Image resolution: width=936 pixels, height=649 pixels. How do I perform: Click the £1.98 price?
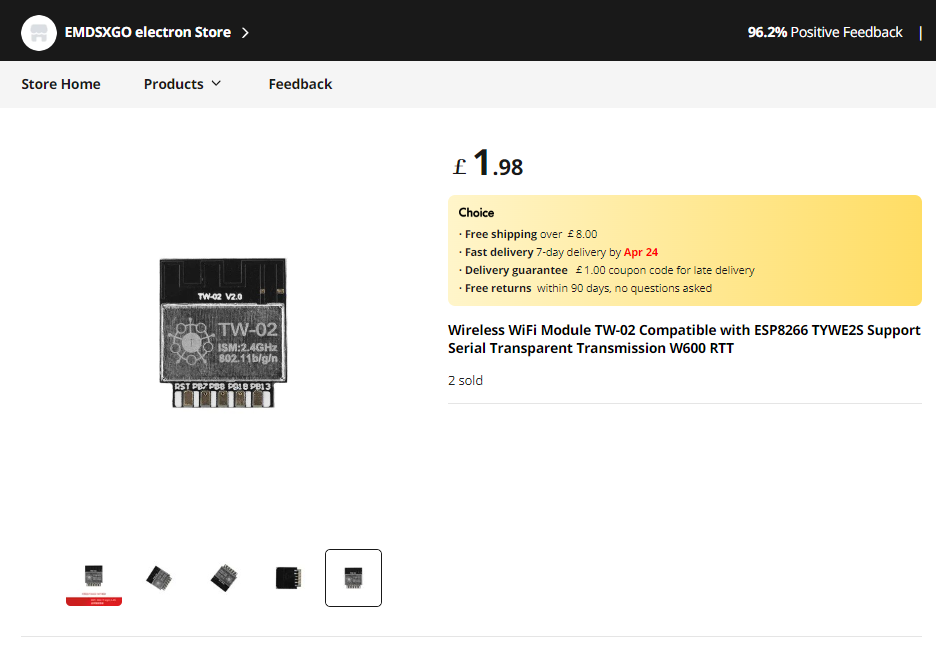[488, 163]
